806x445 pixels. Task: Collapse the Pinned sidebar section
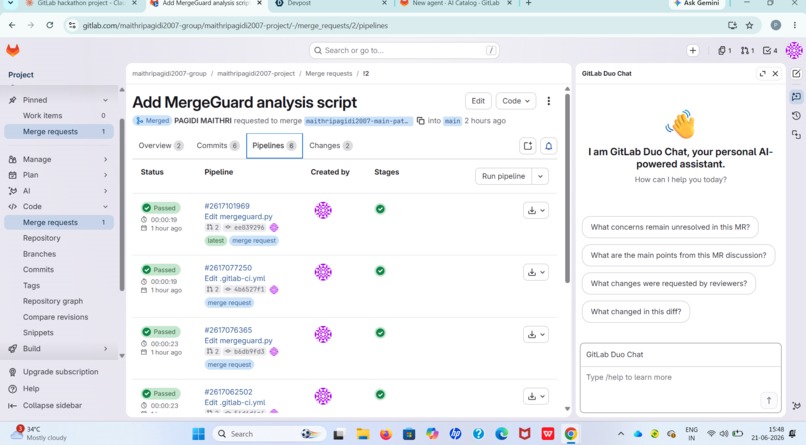[x=59, y=100]
